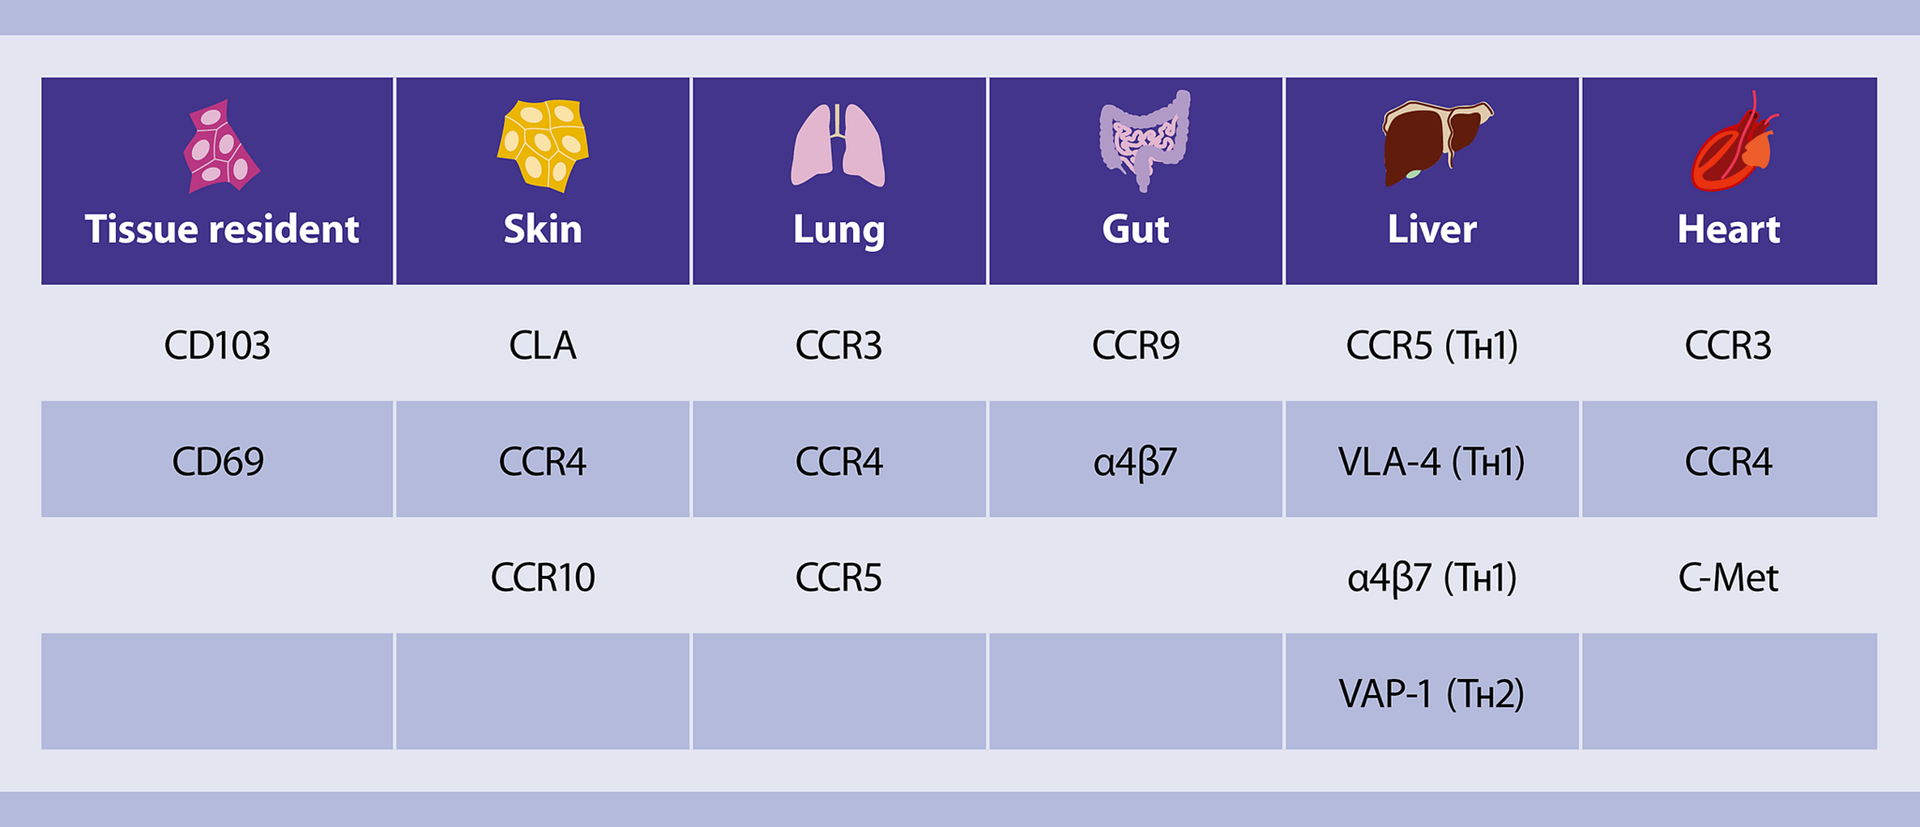
Task: Select the Tissue resident column header
Action: tap(221, 230)
